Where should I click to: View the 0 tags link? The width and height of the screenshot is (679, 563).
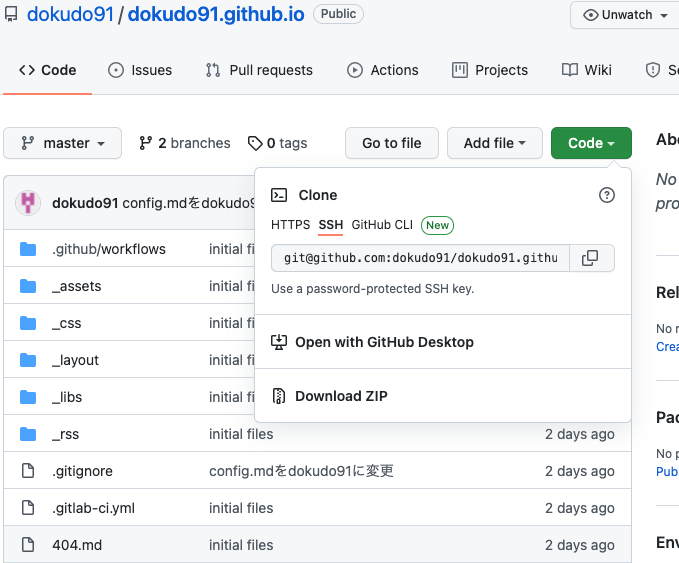coord(278,143)
